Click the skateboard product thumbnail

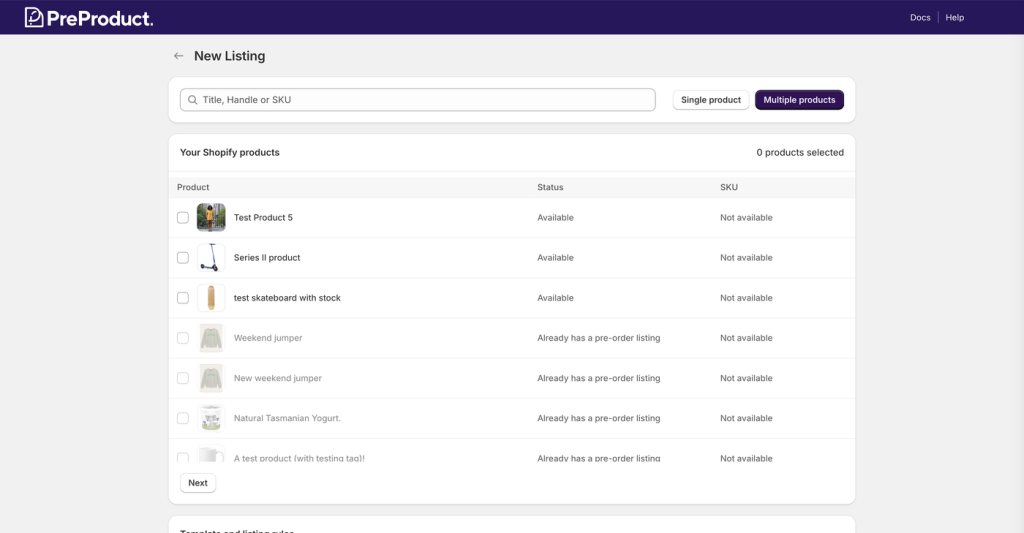pyautogui.click(x=211, y=298)
